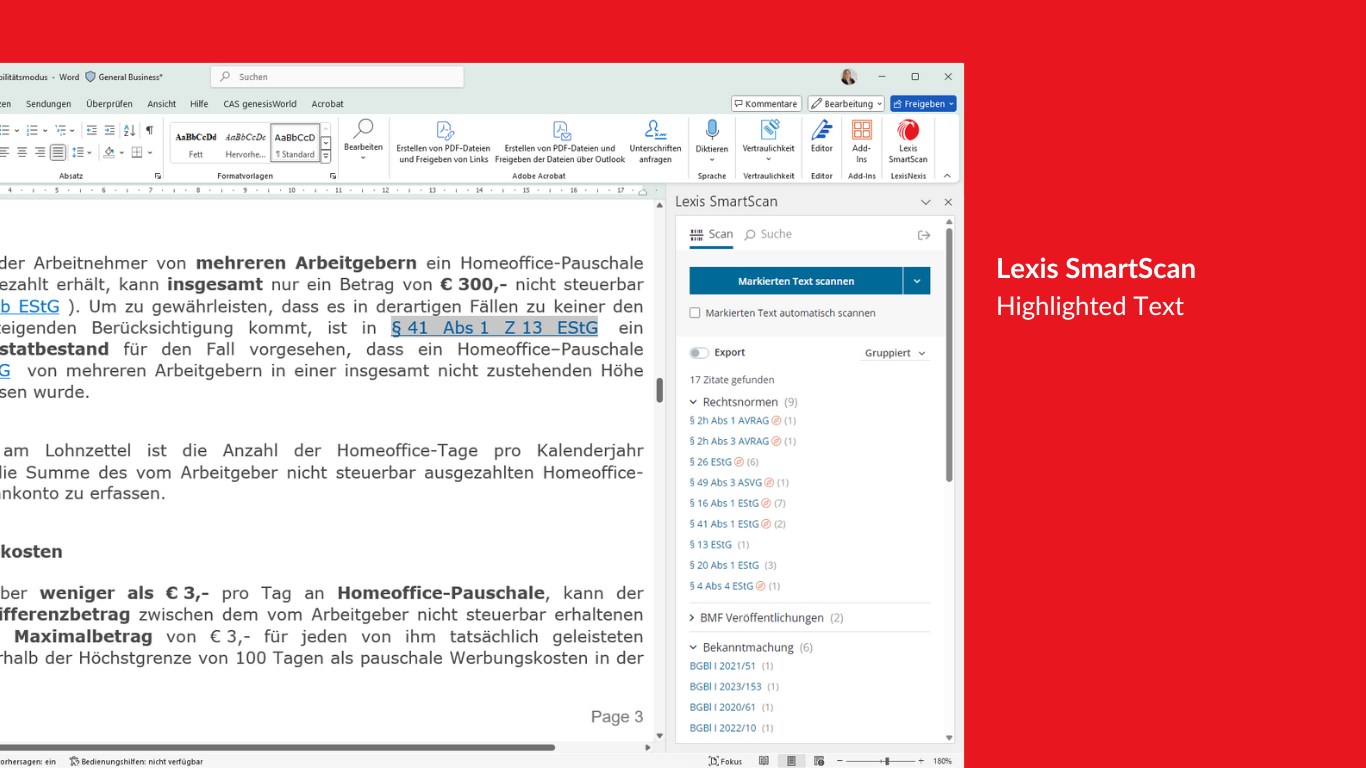Screen dimensions: 1366x768
Task: Open CAS genesisWorld ribbon tab
Action: [260, 104]
